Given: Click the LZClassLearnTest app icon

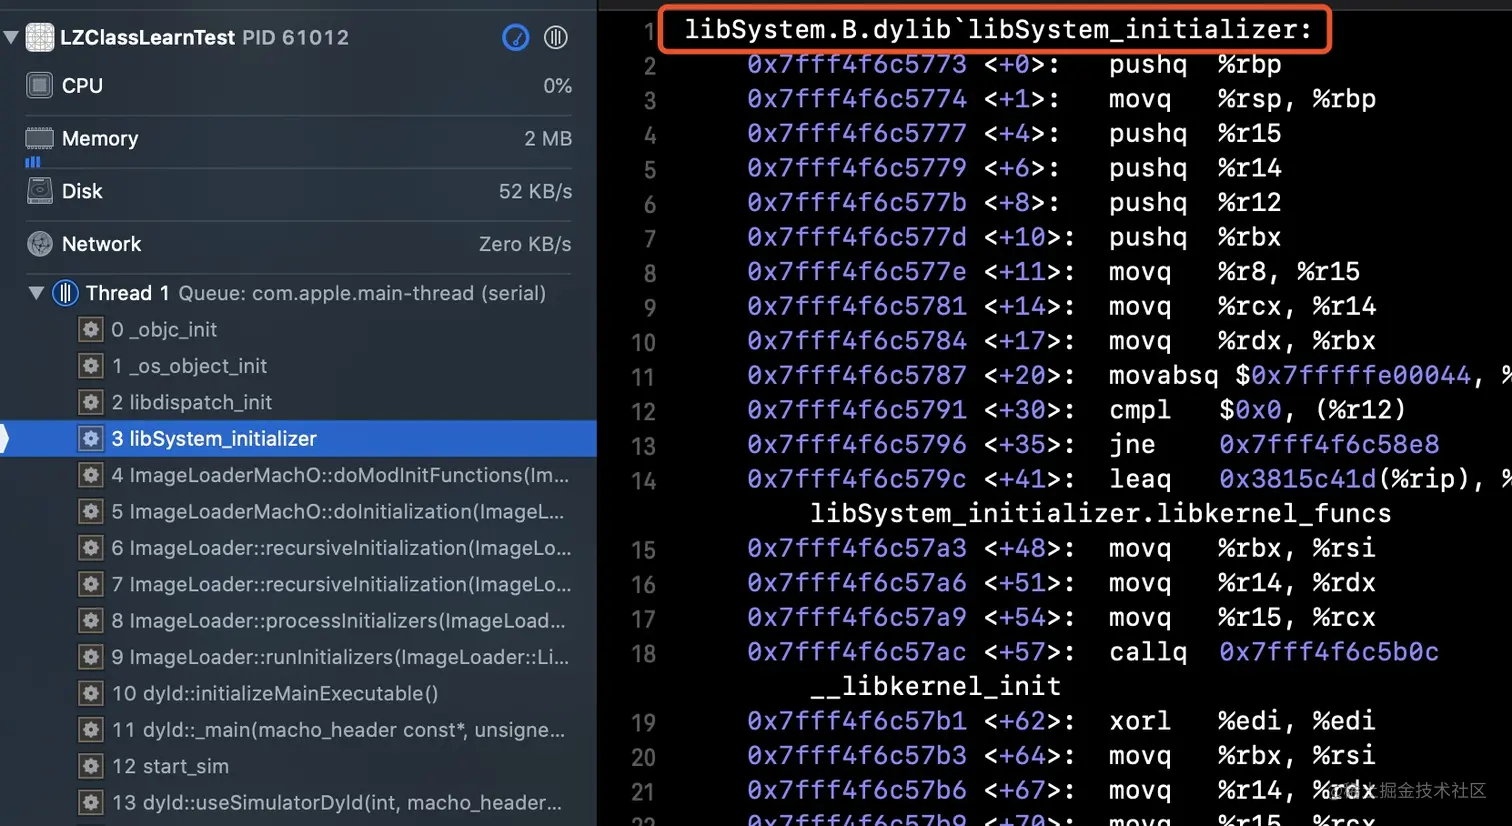Looking at the screenshot, I should 40,37.
